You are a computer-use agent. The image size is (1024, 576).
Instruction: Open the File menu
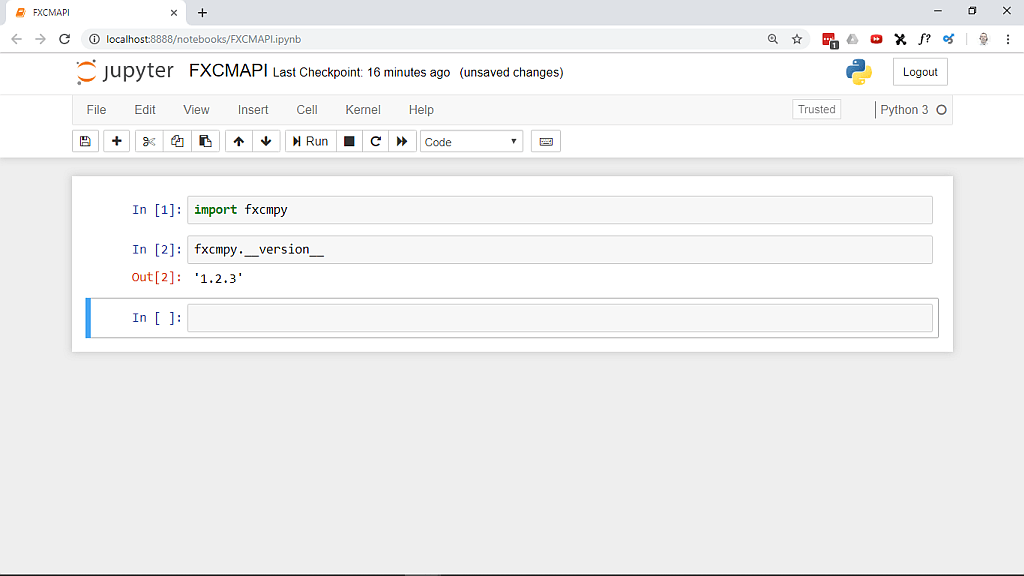click(96, 110)
